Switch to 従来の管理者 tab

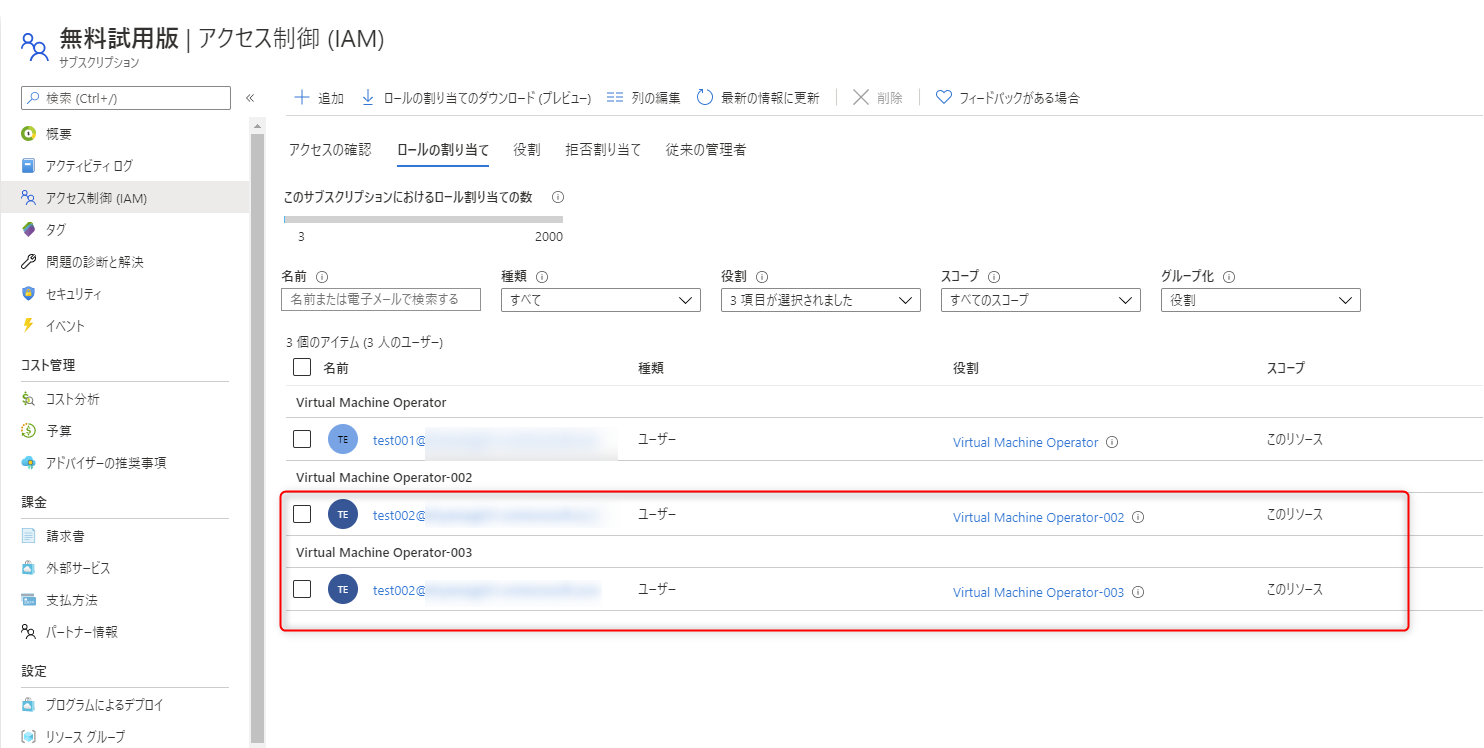click(706, 150)
